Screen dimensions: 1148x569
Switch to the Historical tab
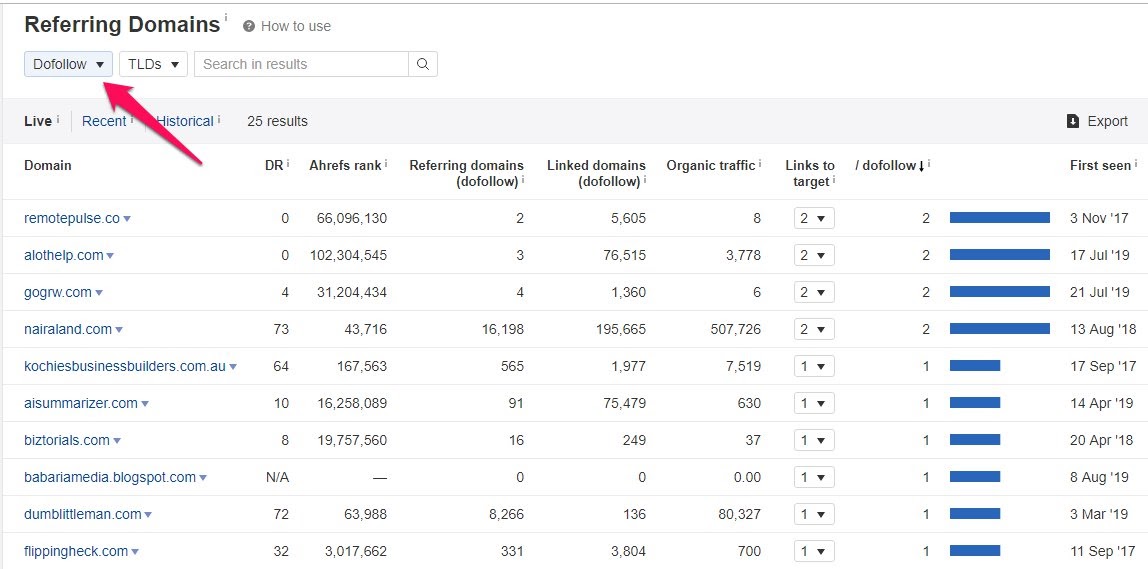(185, 122)
